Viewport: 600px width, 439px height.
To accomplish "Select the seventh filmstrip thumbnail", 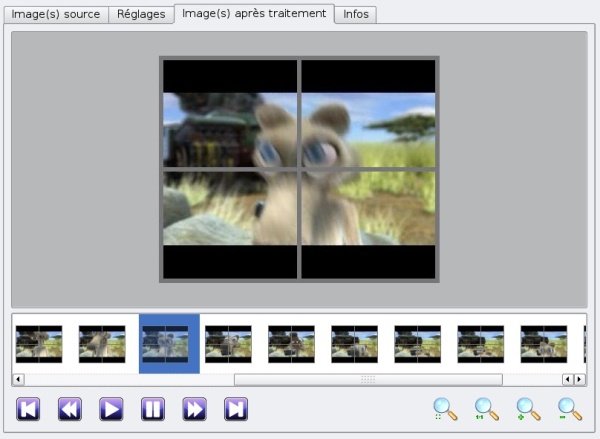I will (418, 344).
